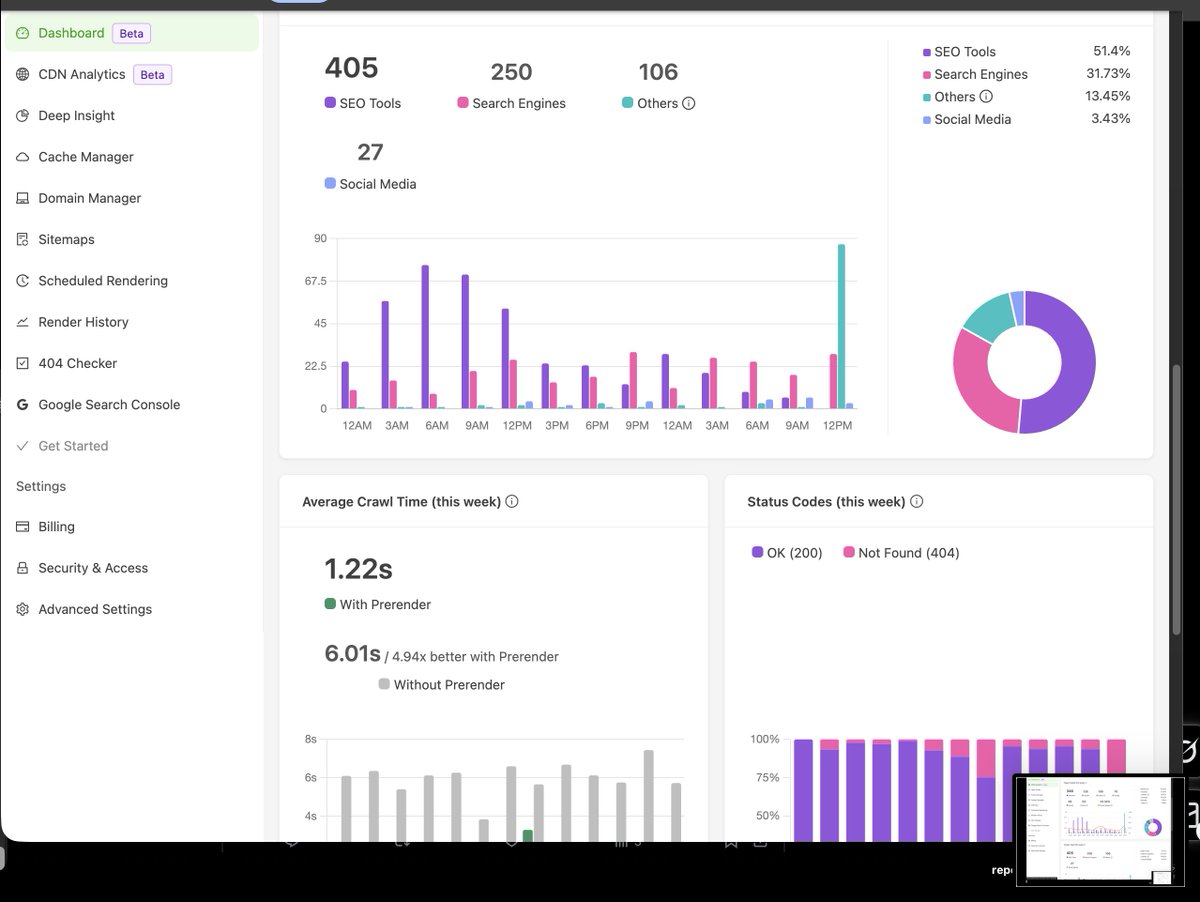Click the pink Search Engines donut segment
The image size is (1200, 902).
(975, 385)
